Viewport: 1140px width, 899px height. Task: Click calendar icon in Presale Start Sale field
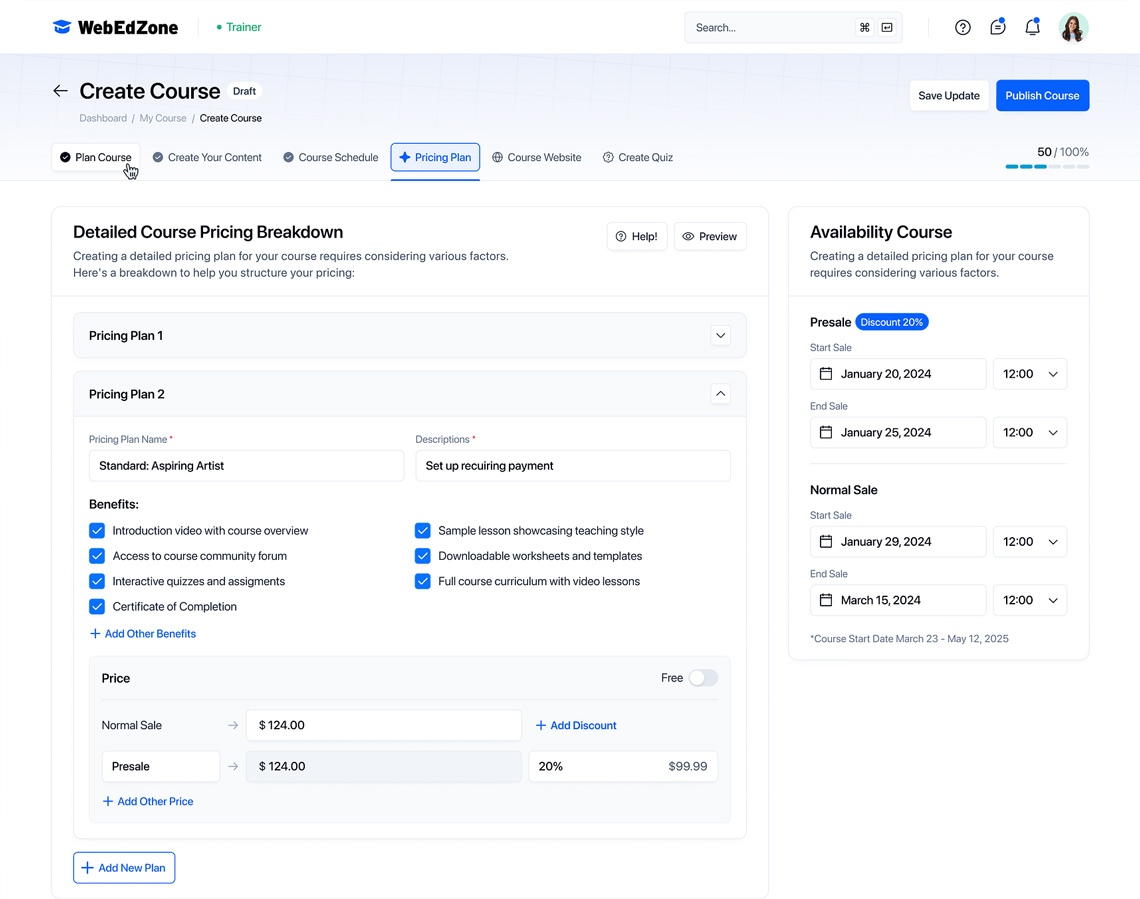826,374
